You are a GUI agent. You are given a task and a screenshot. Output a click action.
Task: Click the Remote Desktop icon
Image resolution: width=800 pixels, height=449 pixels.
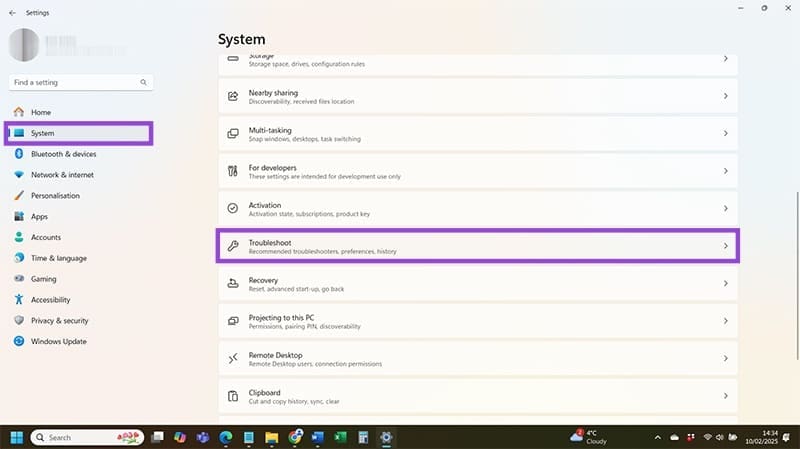point(233,359)
